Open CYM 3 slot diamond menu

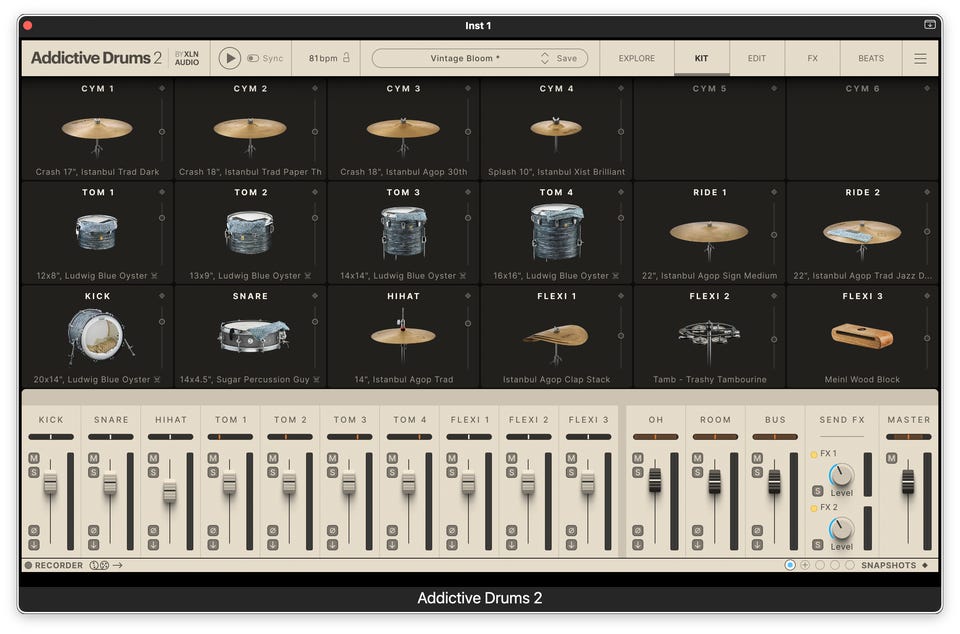[x=468, y=88]
